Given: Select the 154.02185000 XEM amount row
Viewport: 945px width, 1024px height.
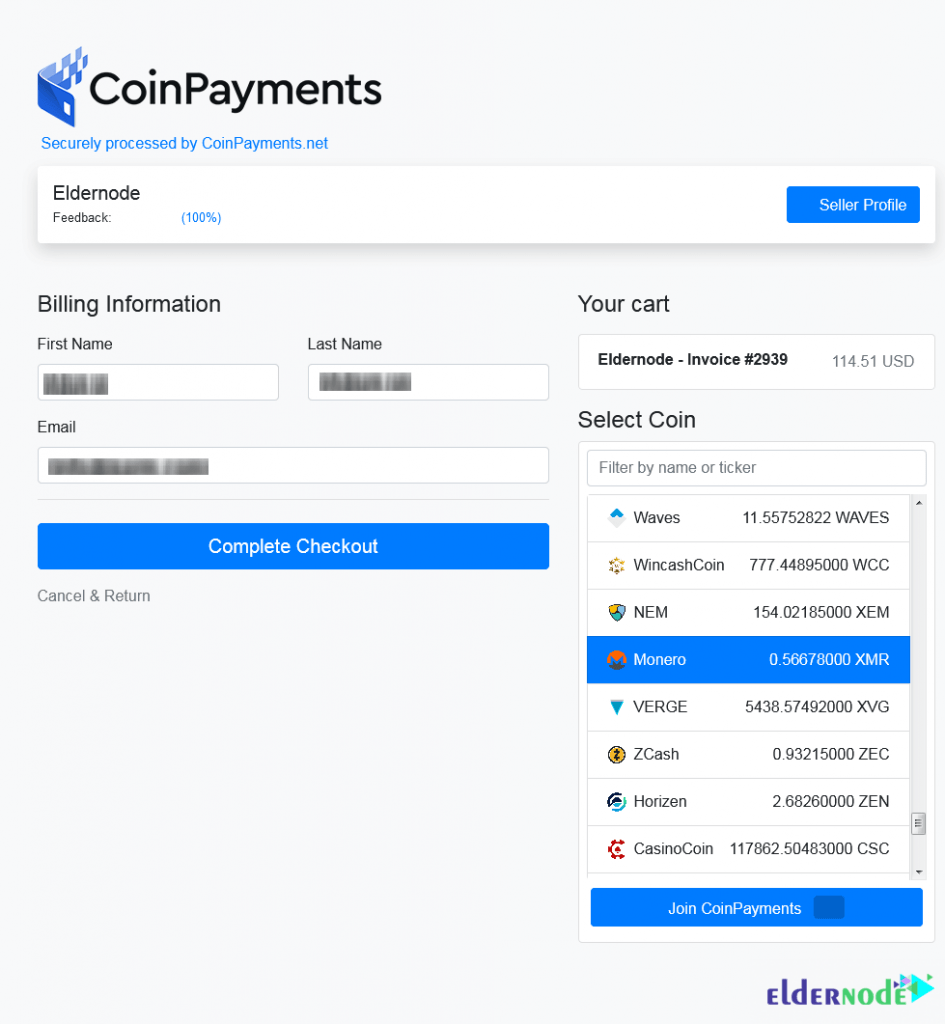Looking at the screenshot, I should 748,613.
